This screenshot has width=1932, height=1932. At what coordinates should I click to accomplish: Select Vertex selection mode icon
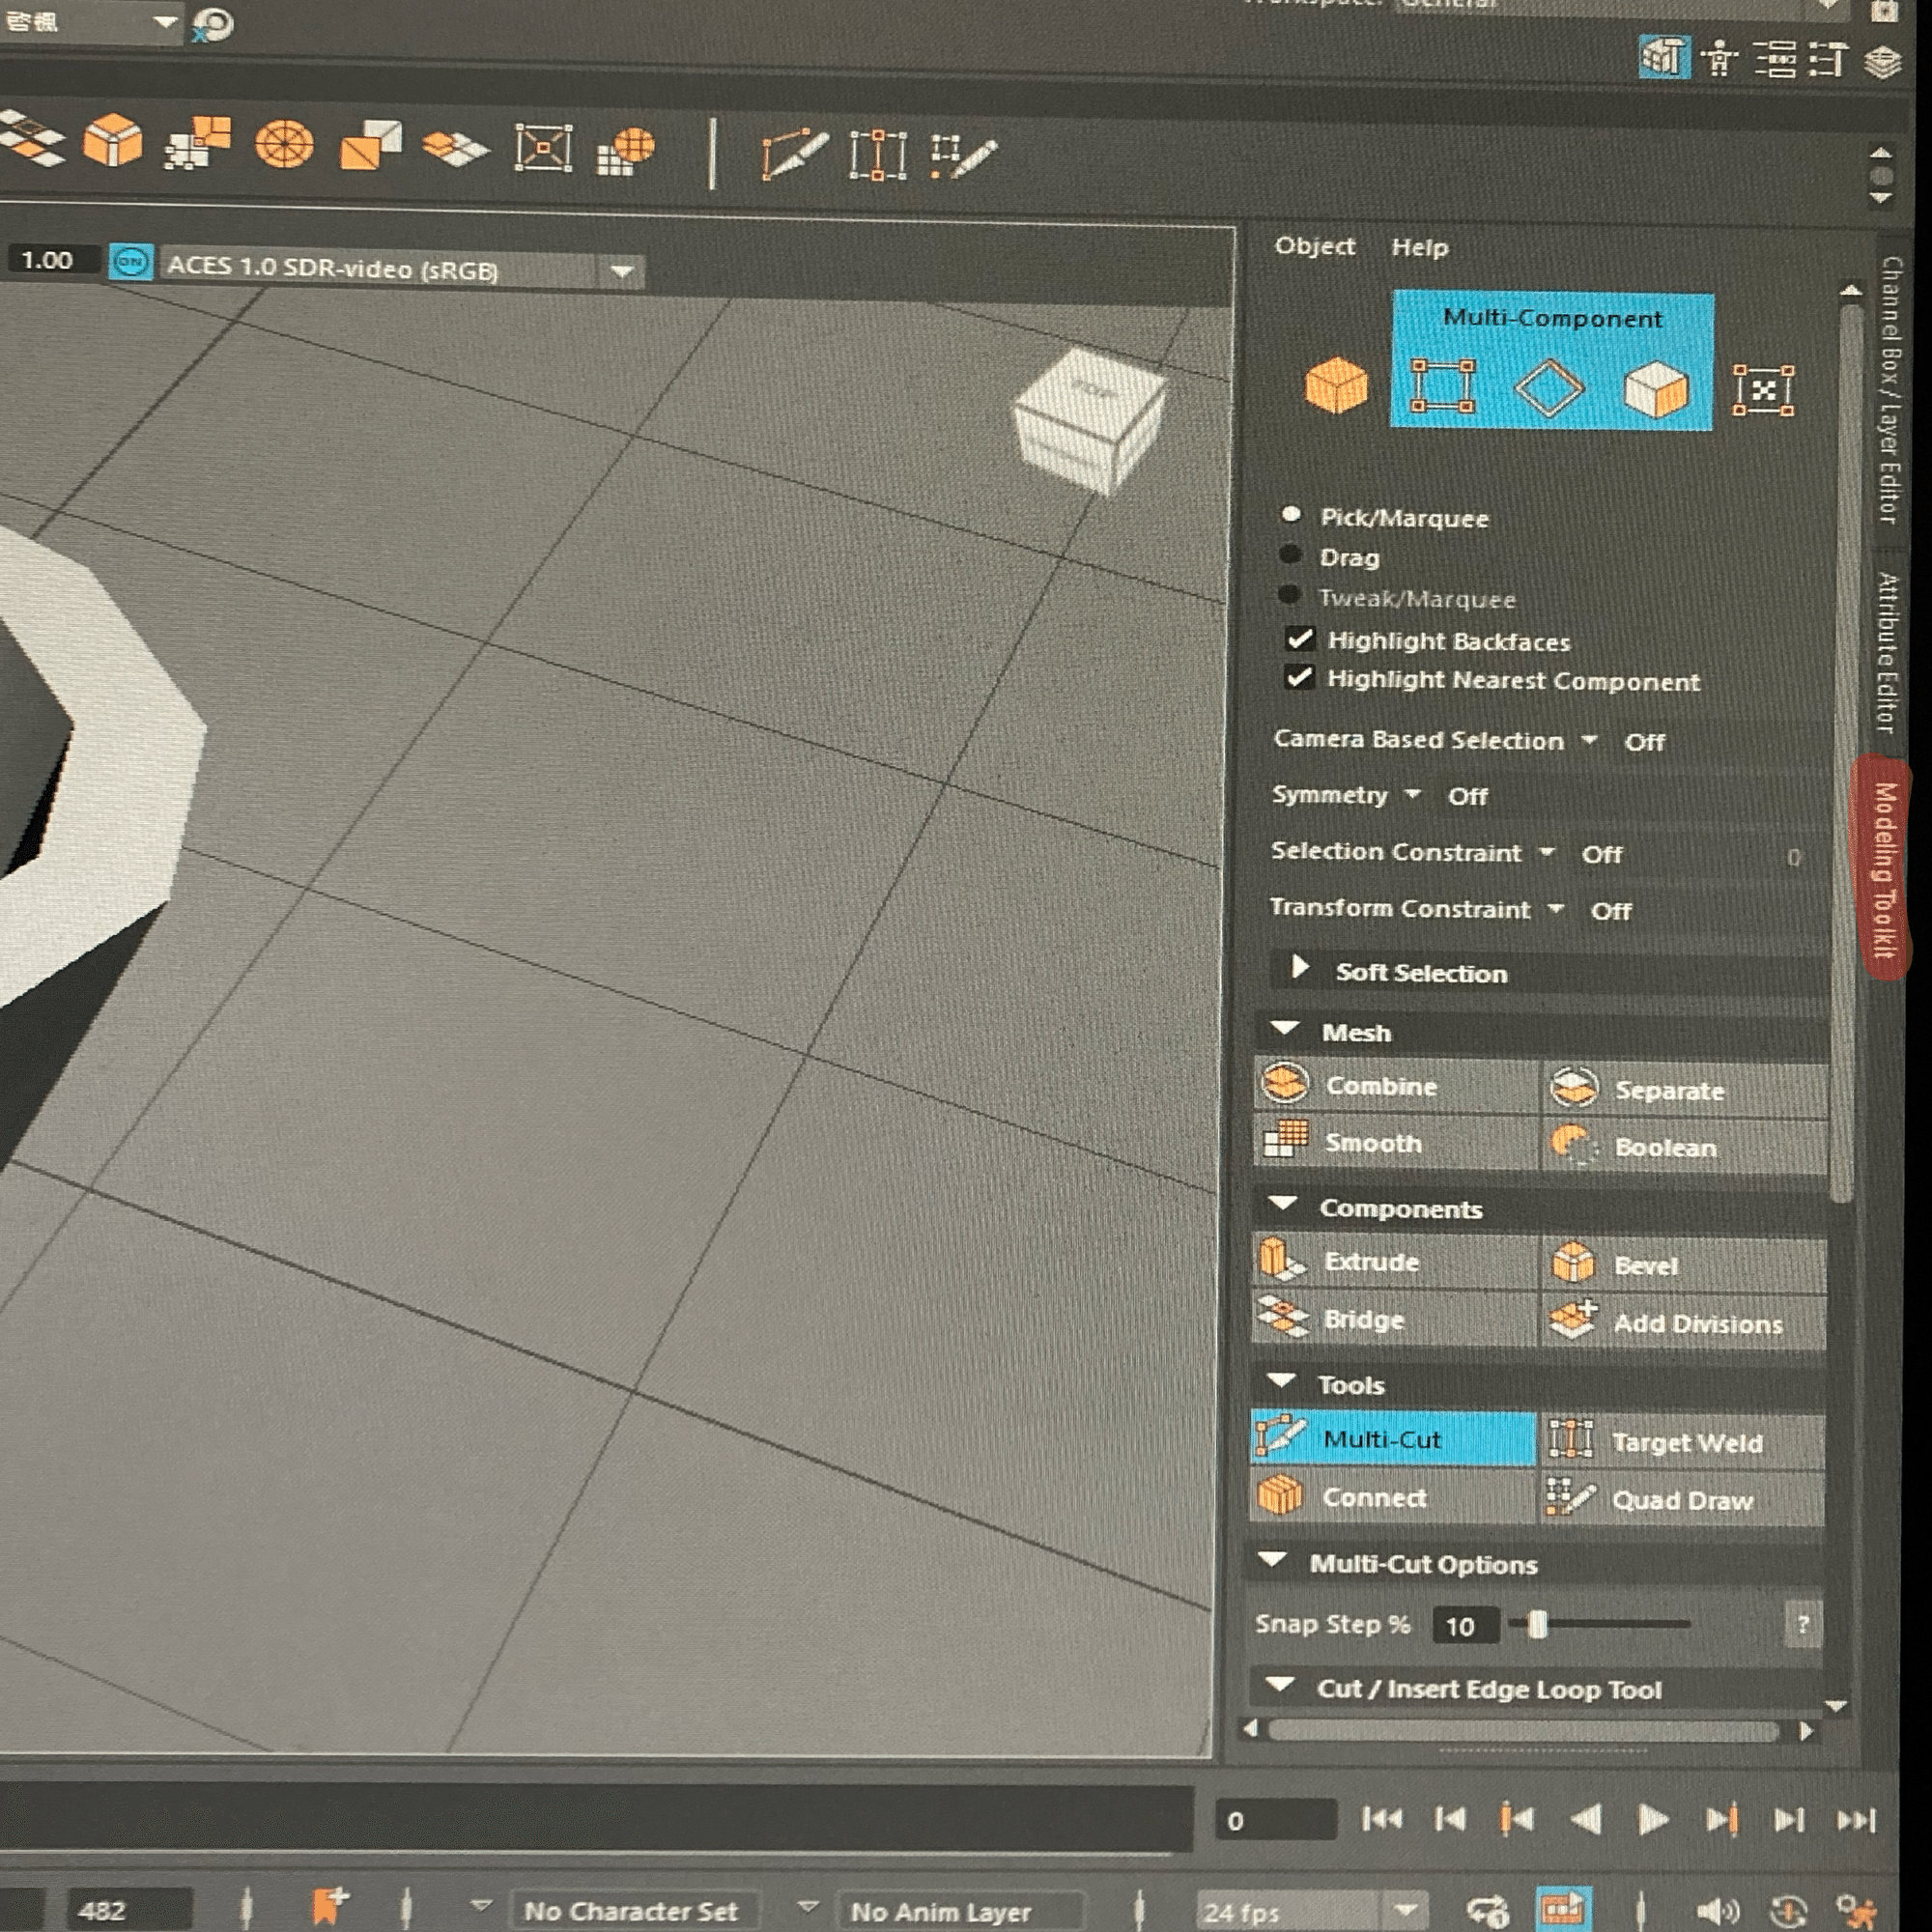tap(1441, 386)
